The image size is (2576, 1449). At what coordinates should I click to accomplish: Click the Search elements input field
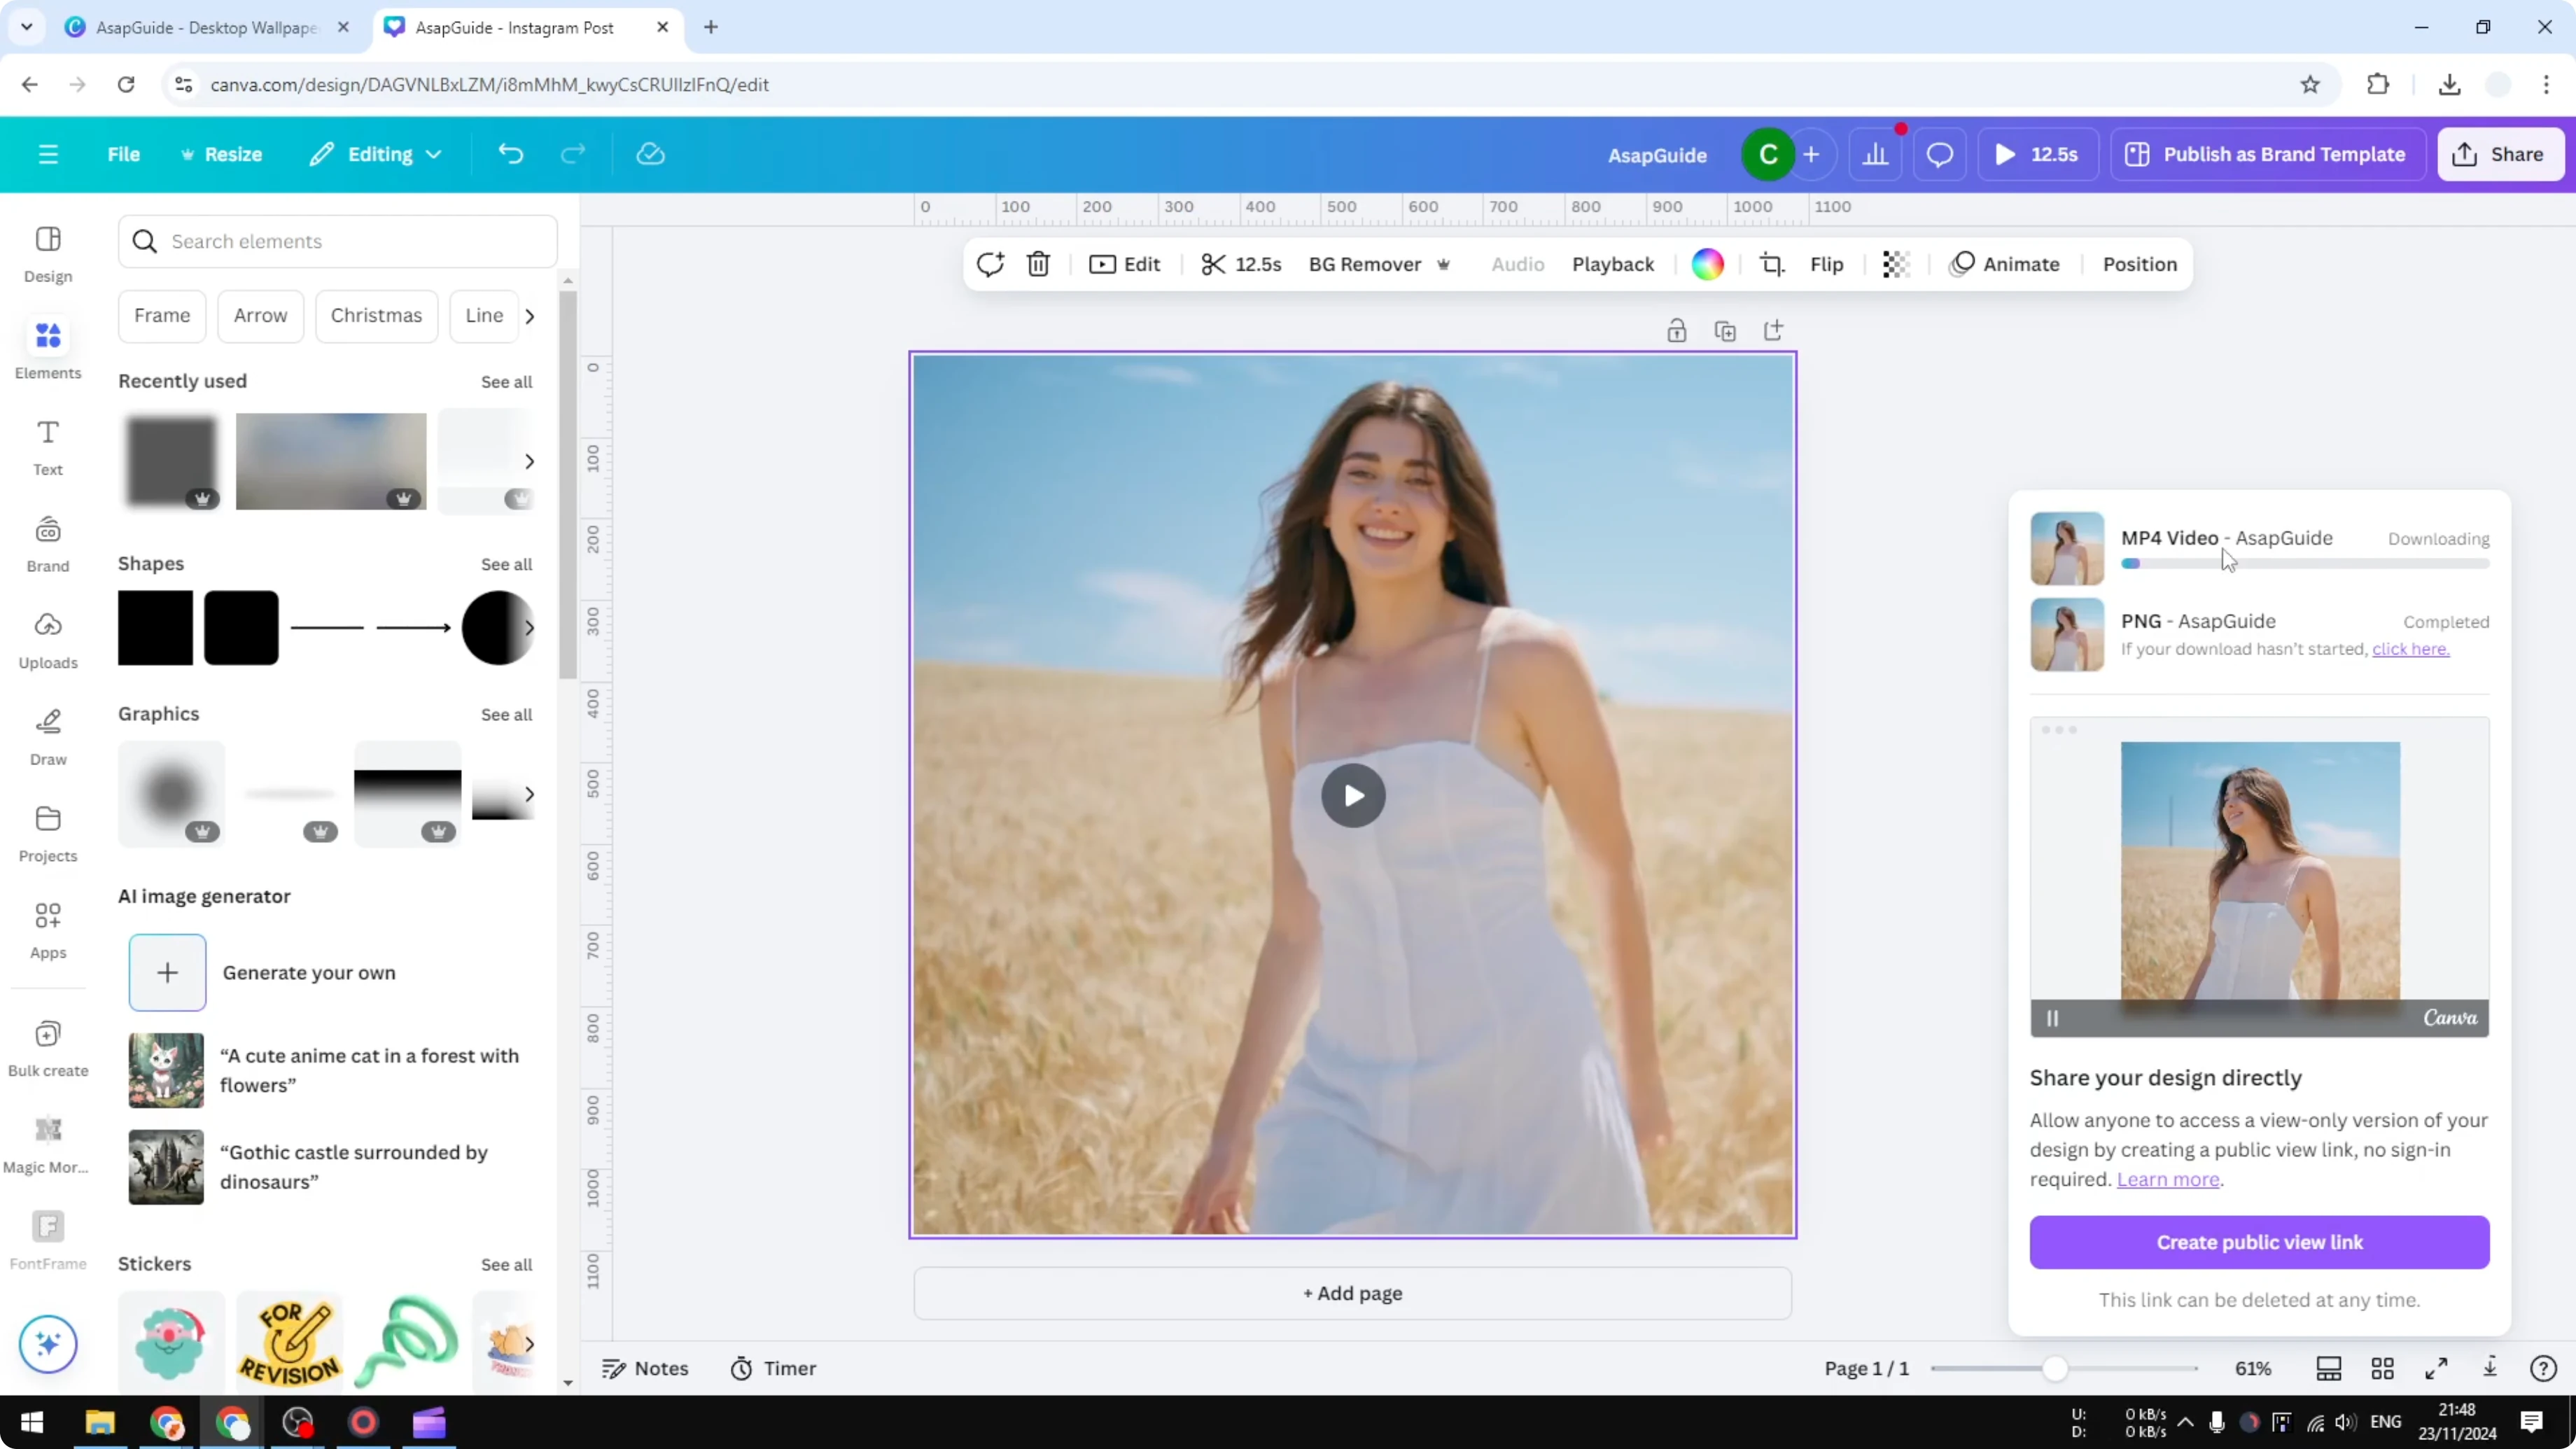[x=337, y=241]
